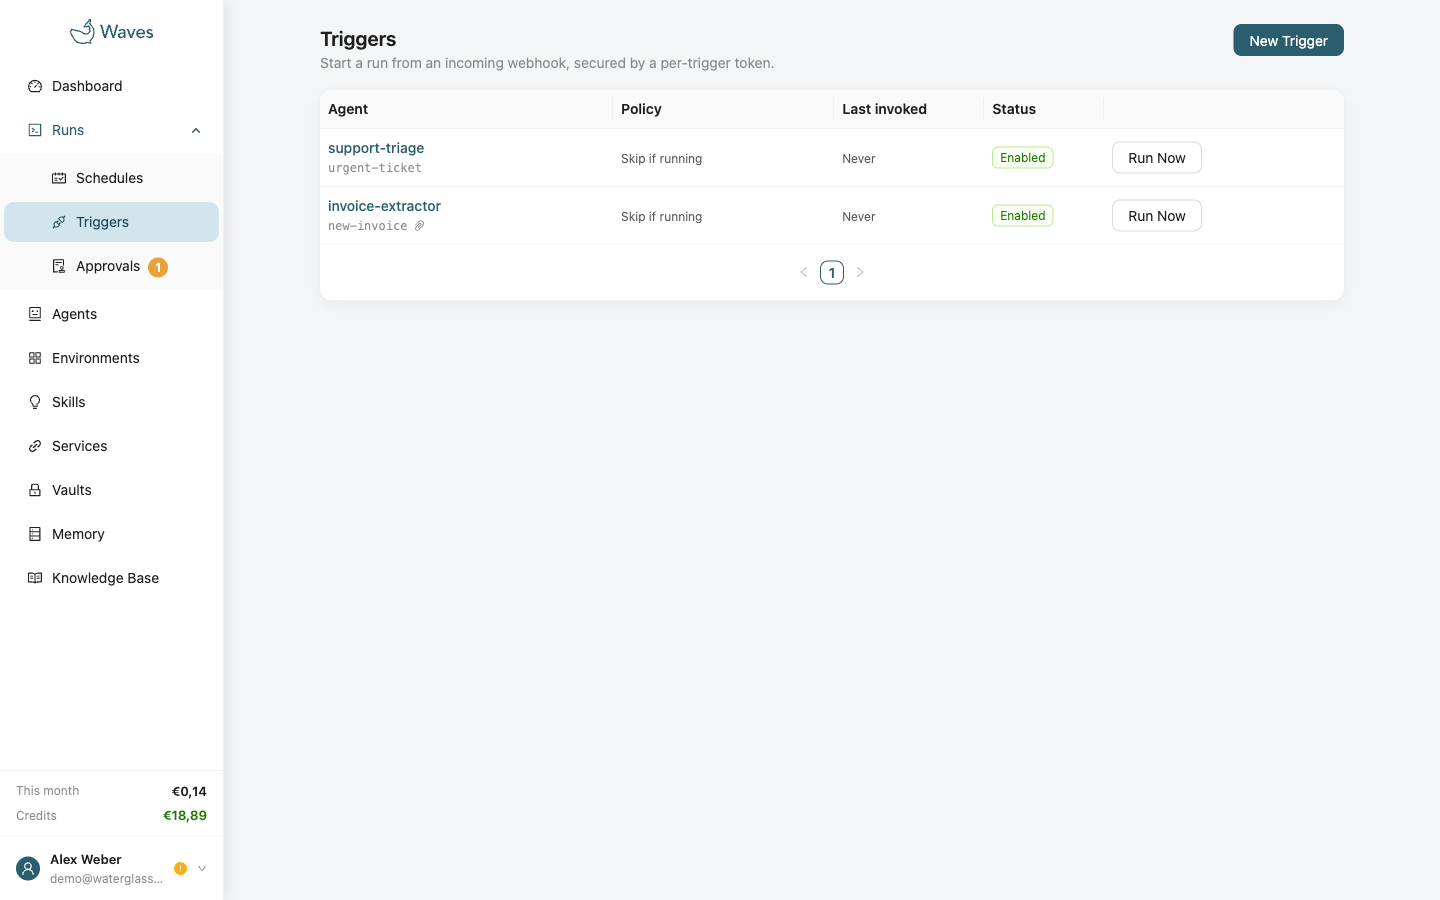Click the paperclip icon beside new-invoice
The width and height of the screenshot is (1440, 900).
420,226
